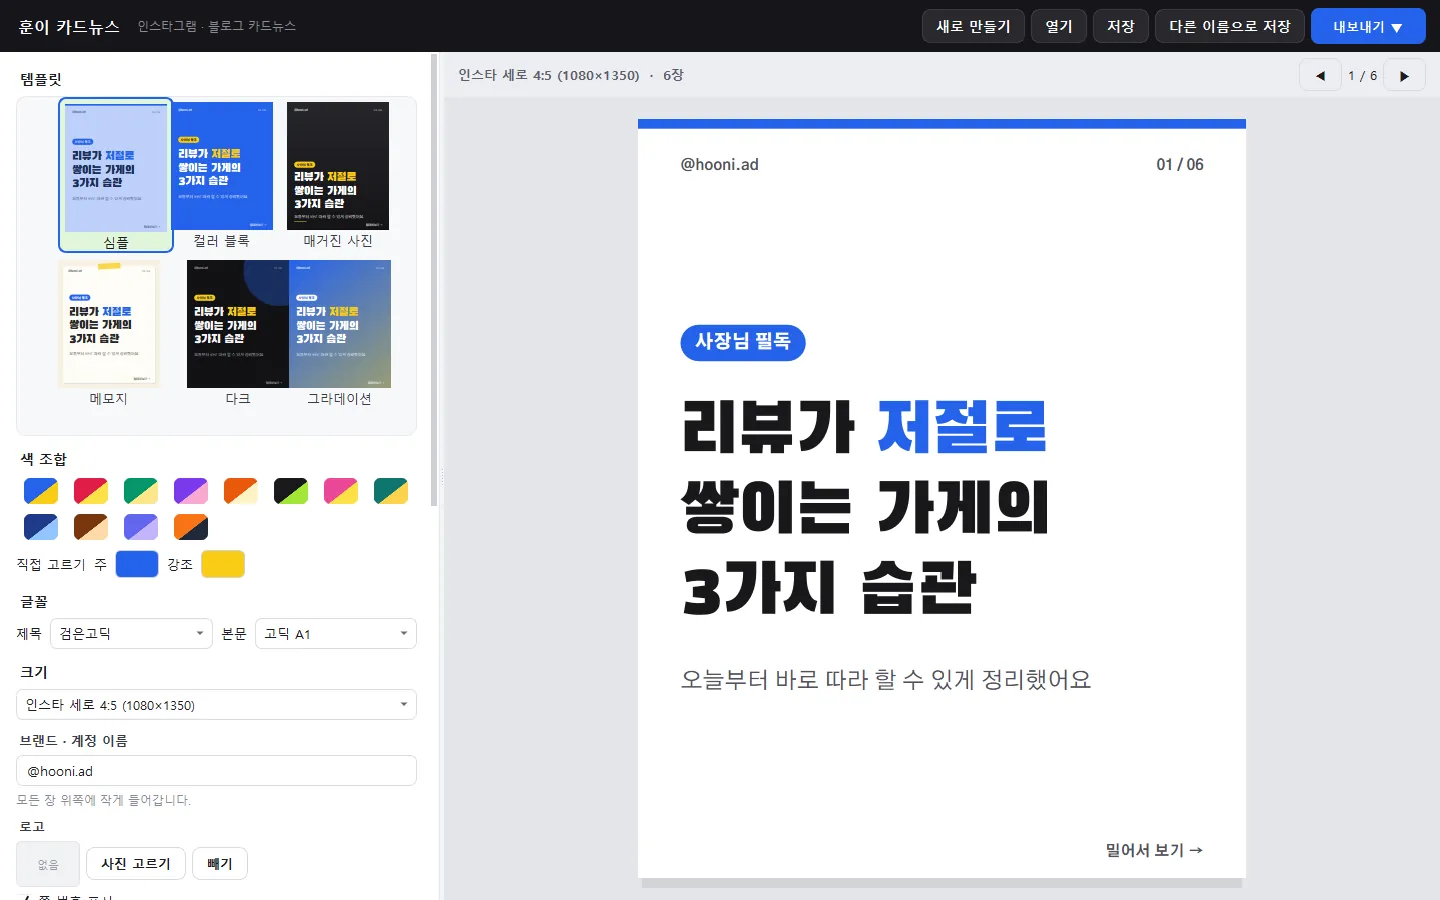
Task: Open the main color (주) picker
Action: (137, 564)
